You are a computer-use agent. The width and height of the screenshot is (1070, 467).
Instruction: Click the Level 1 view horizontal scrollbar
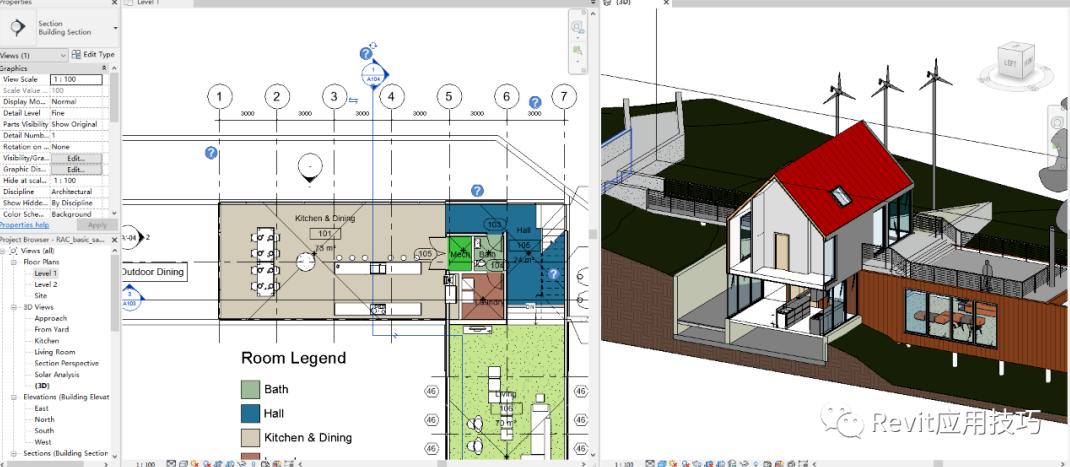coord(441,464)
